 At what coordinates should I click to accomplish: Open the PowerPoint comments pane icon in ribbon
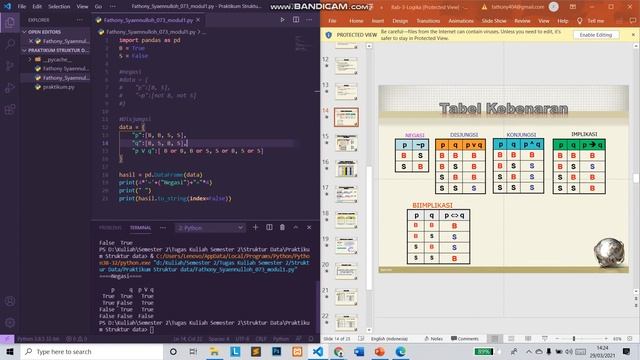click(x=633, y=21)
